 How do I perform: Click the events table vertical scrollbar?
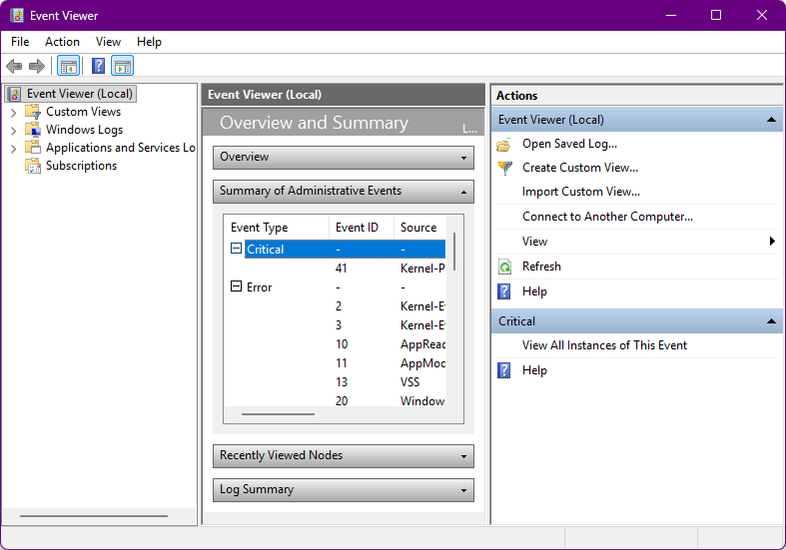(x=454, y=251)
